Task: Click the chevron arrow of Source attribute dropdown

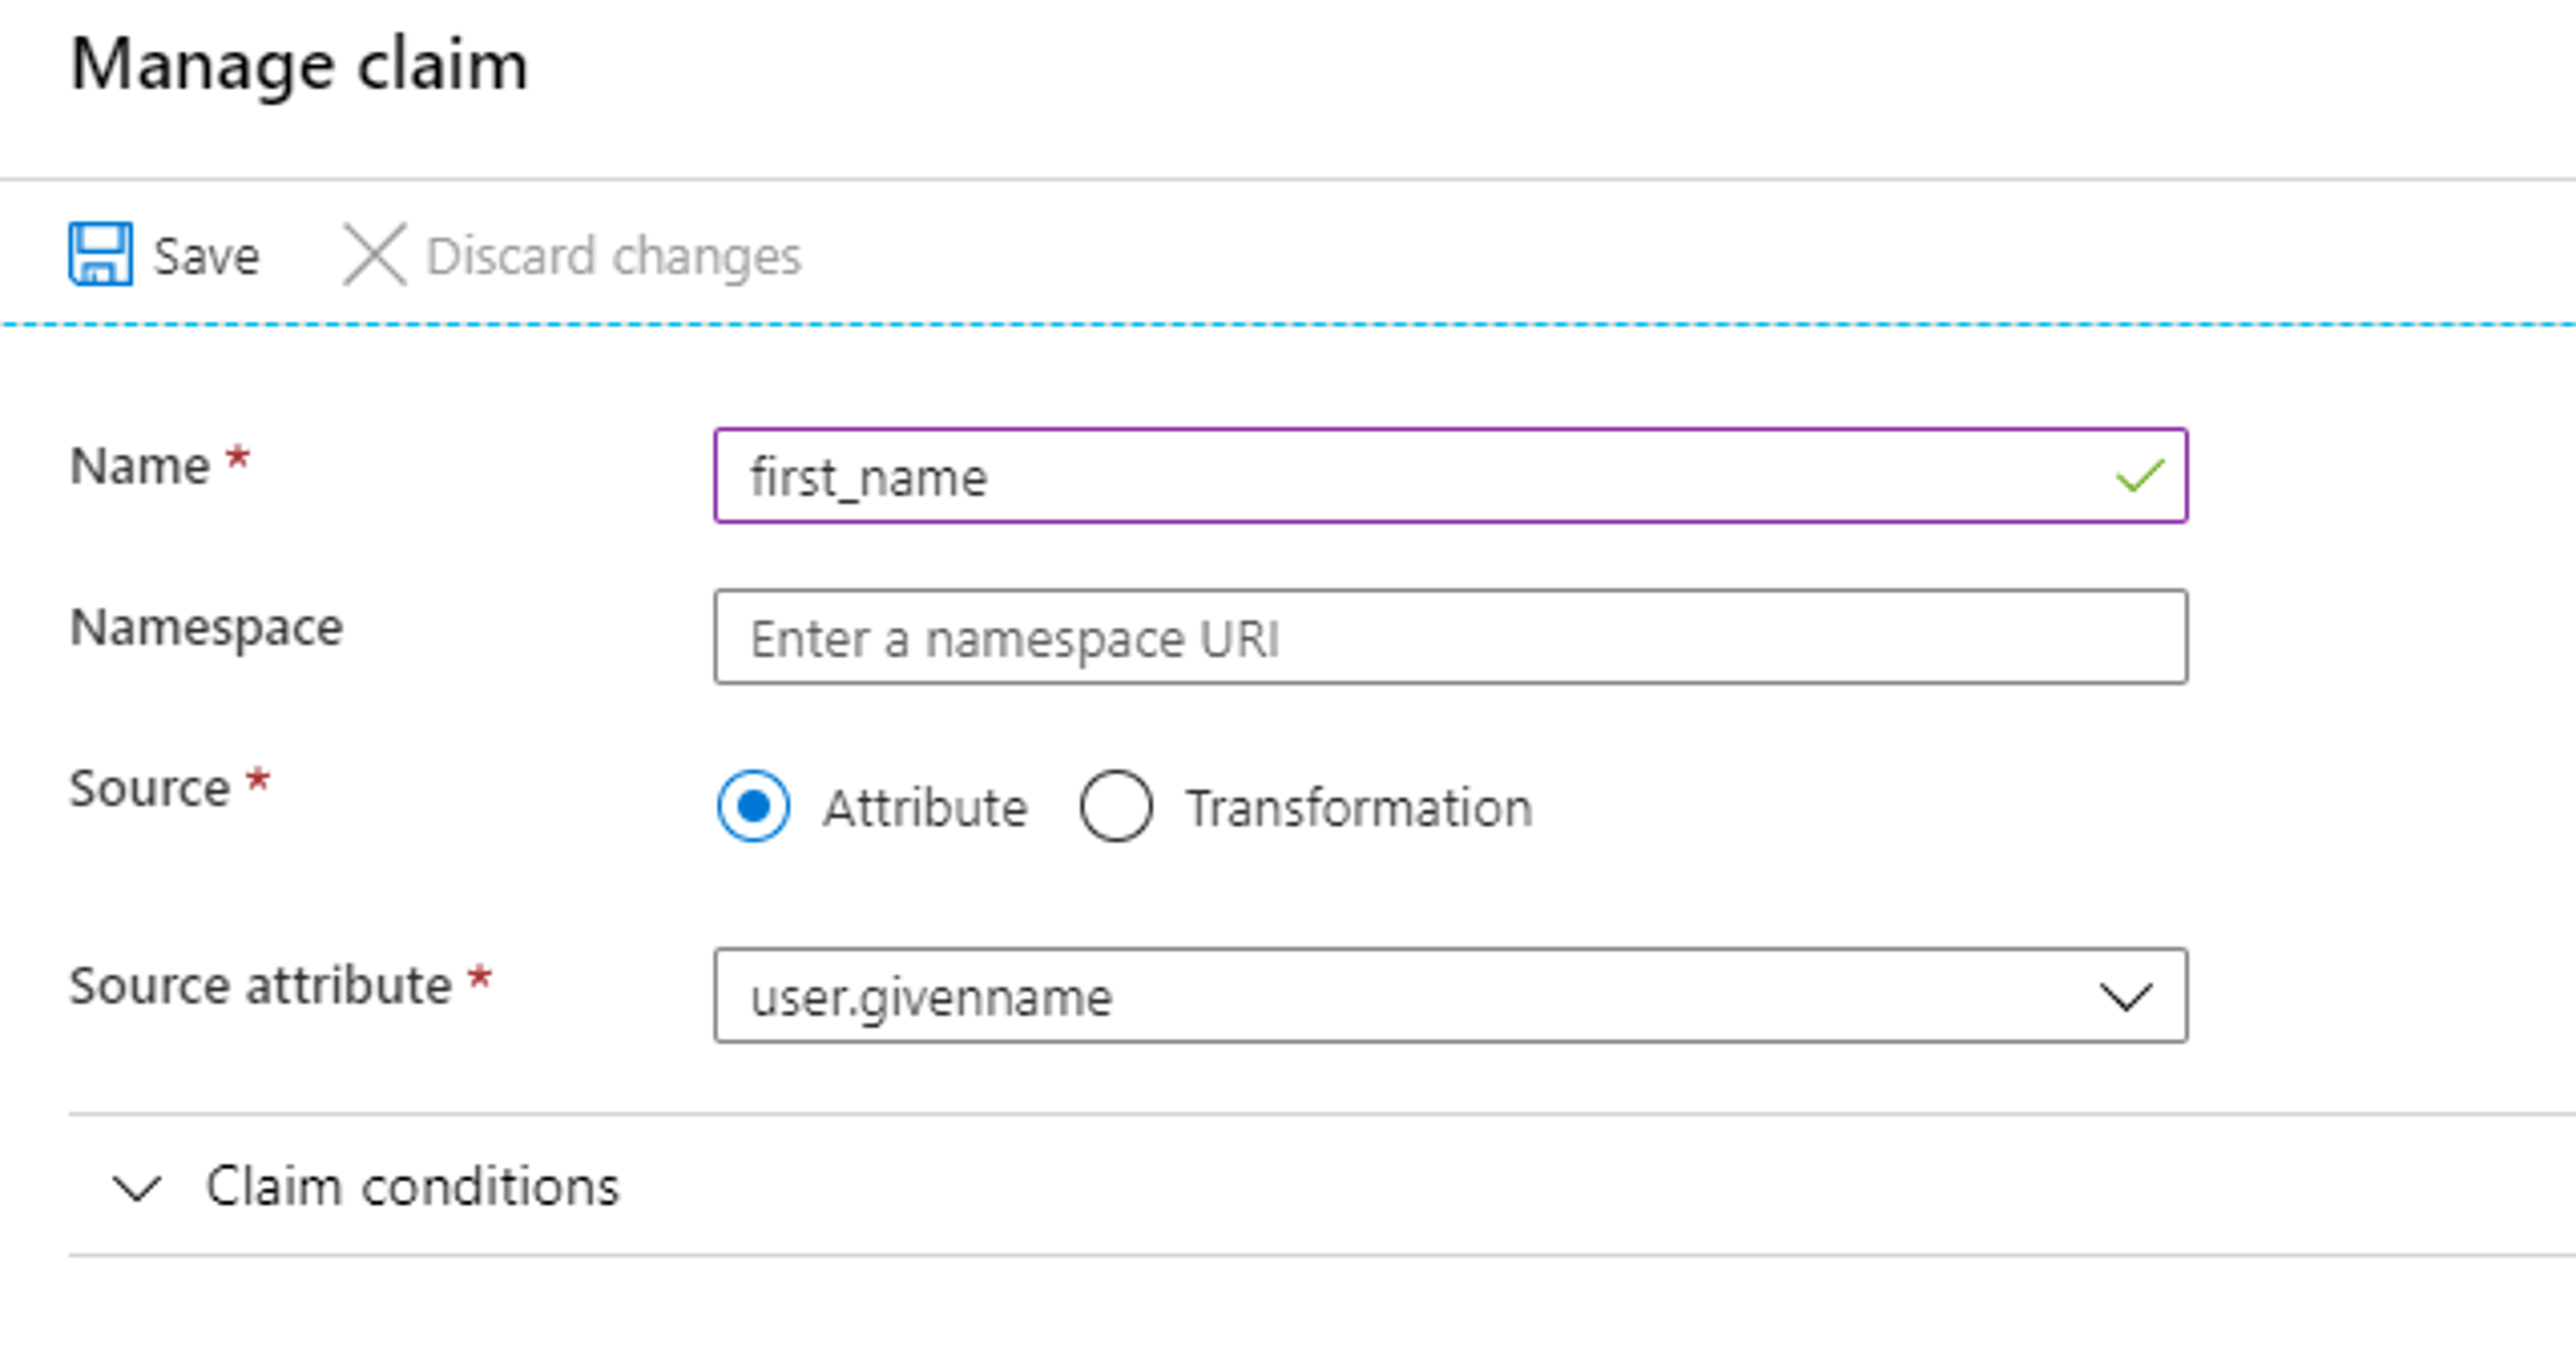Action: point(2125,997)
